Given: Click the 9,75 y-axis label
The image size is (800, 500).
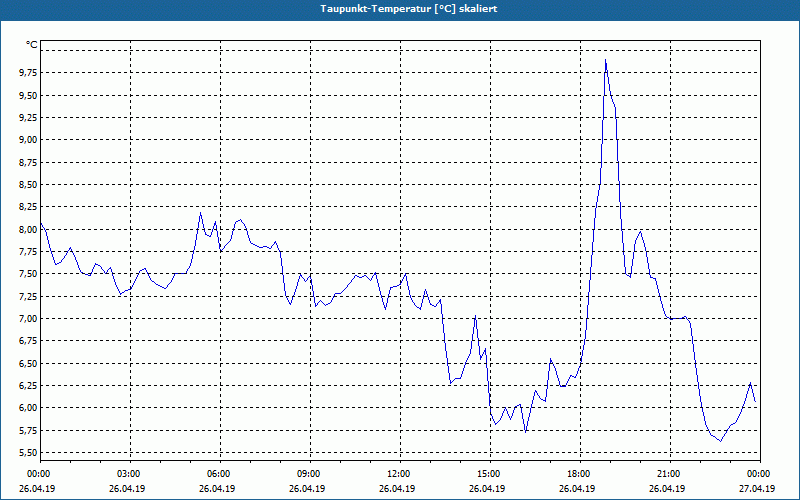Looking at the screenshot, I should coord(28,73).
